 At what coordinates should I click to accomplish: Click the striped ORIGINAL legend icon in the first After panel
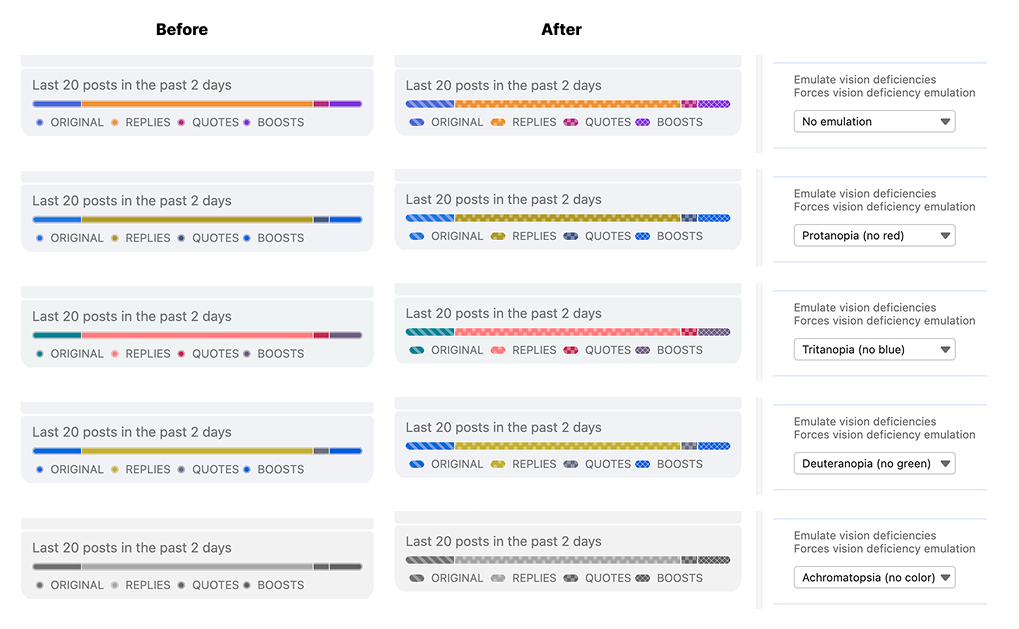pyautogui.click(x=416, y=122)
